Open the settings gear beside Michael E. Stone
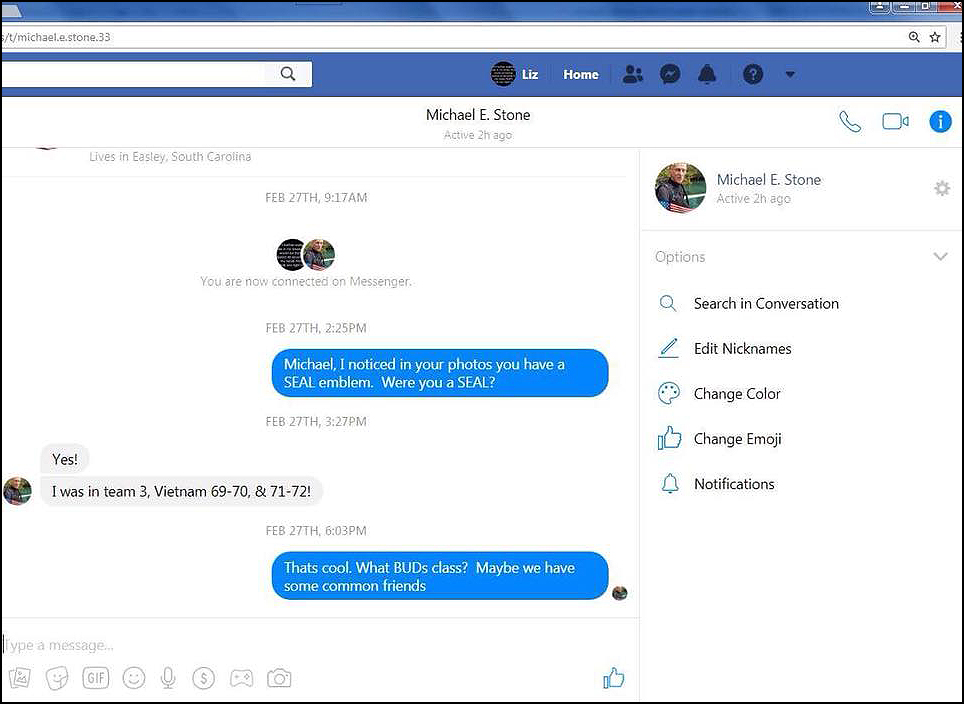The image size is (964, 704). tap(941, 188)
